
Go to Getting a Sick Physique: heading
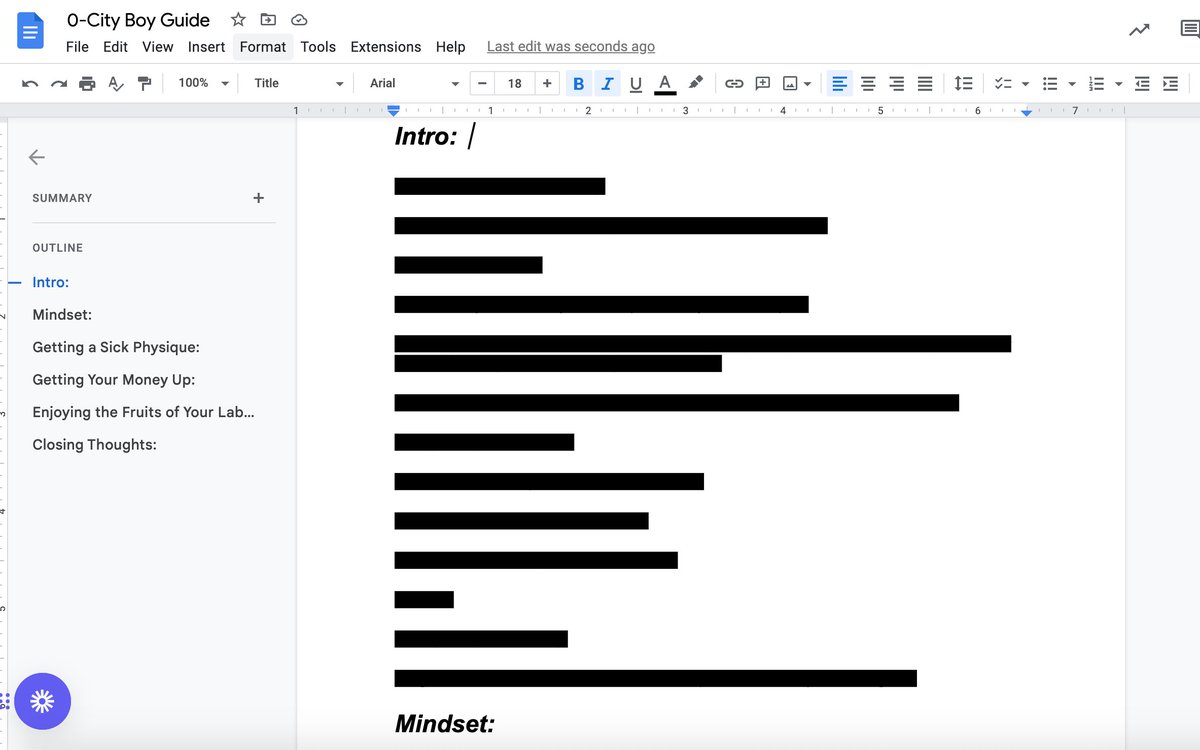[x=116, y=347]
